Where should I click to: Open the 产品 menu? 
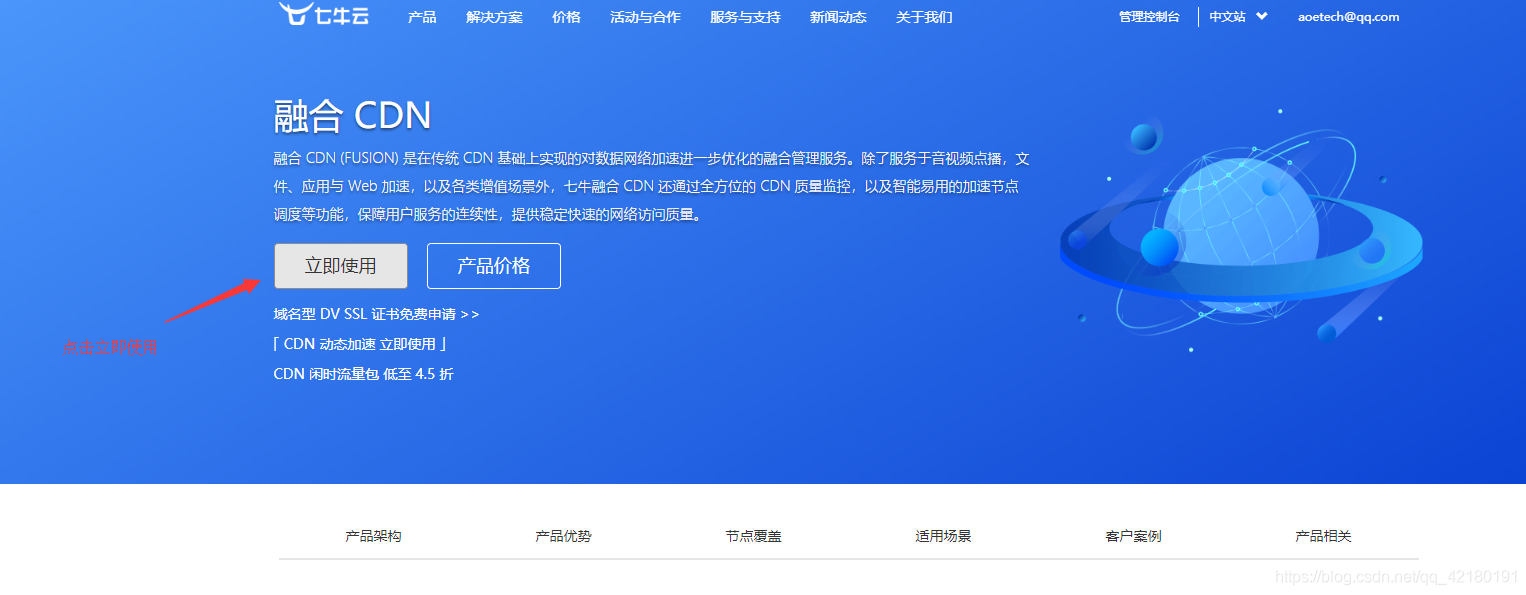point(422,17)
